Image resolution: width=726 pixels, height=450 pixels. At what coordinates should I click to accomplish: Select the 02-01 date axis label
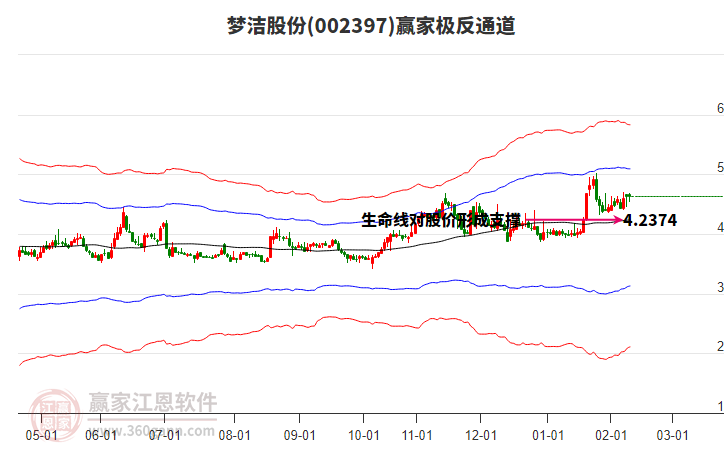[x=611, y=436]
